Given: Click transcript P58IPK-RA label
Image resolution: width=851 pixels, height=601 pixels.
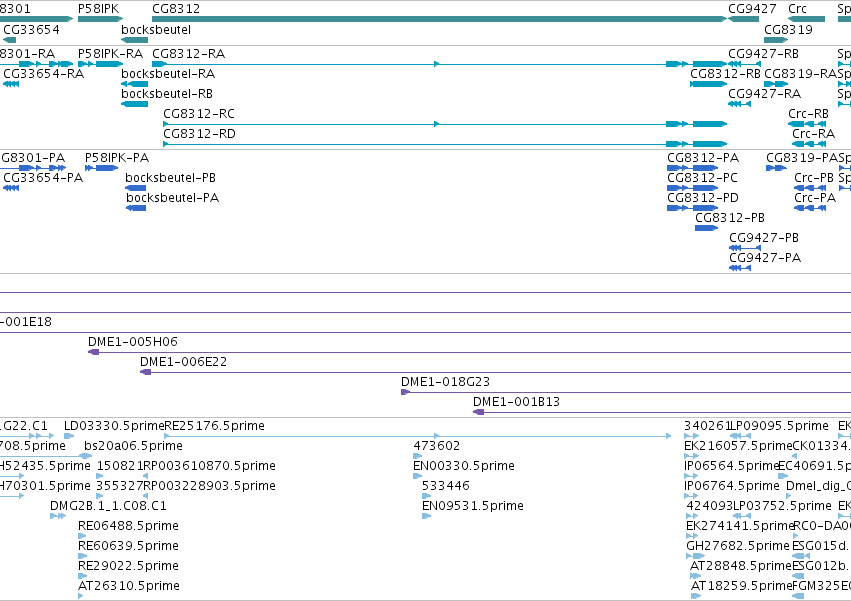Looking at the screenshot, I should coord(110,54).
